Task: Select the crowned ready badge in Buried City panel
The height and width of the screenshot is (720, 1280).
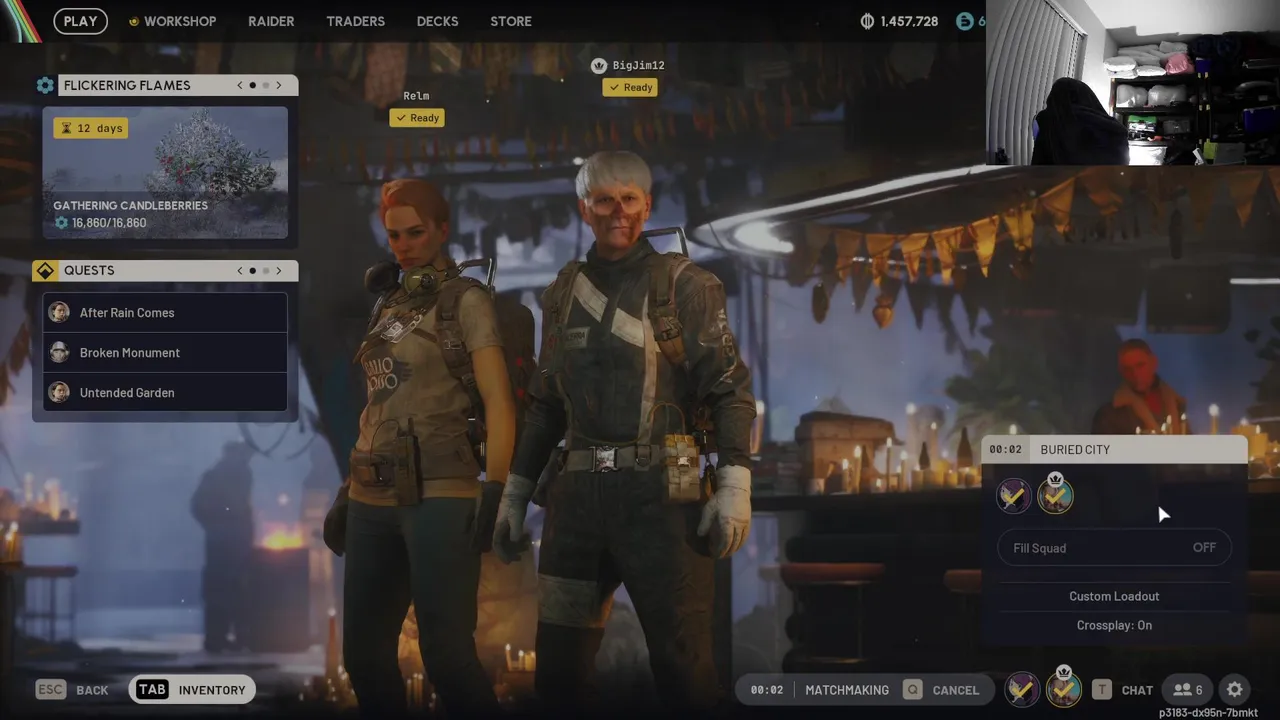Action: (1055, 494)
